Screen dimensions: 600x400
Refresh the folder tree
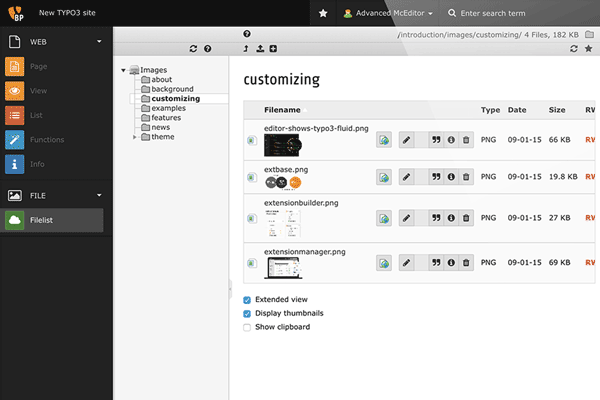click(192, 48)
